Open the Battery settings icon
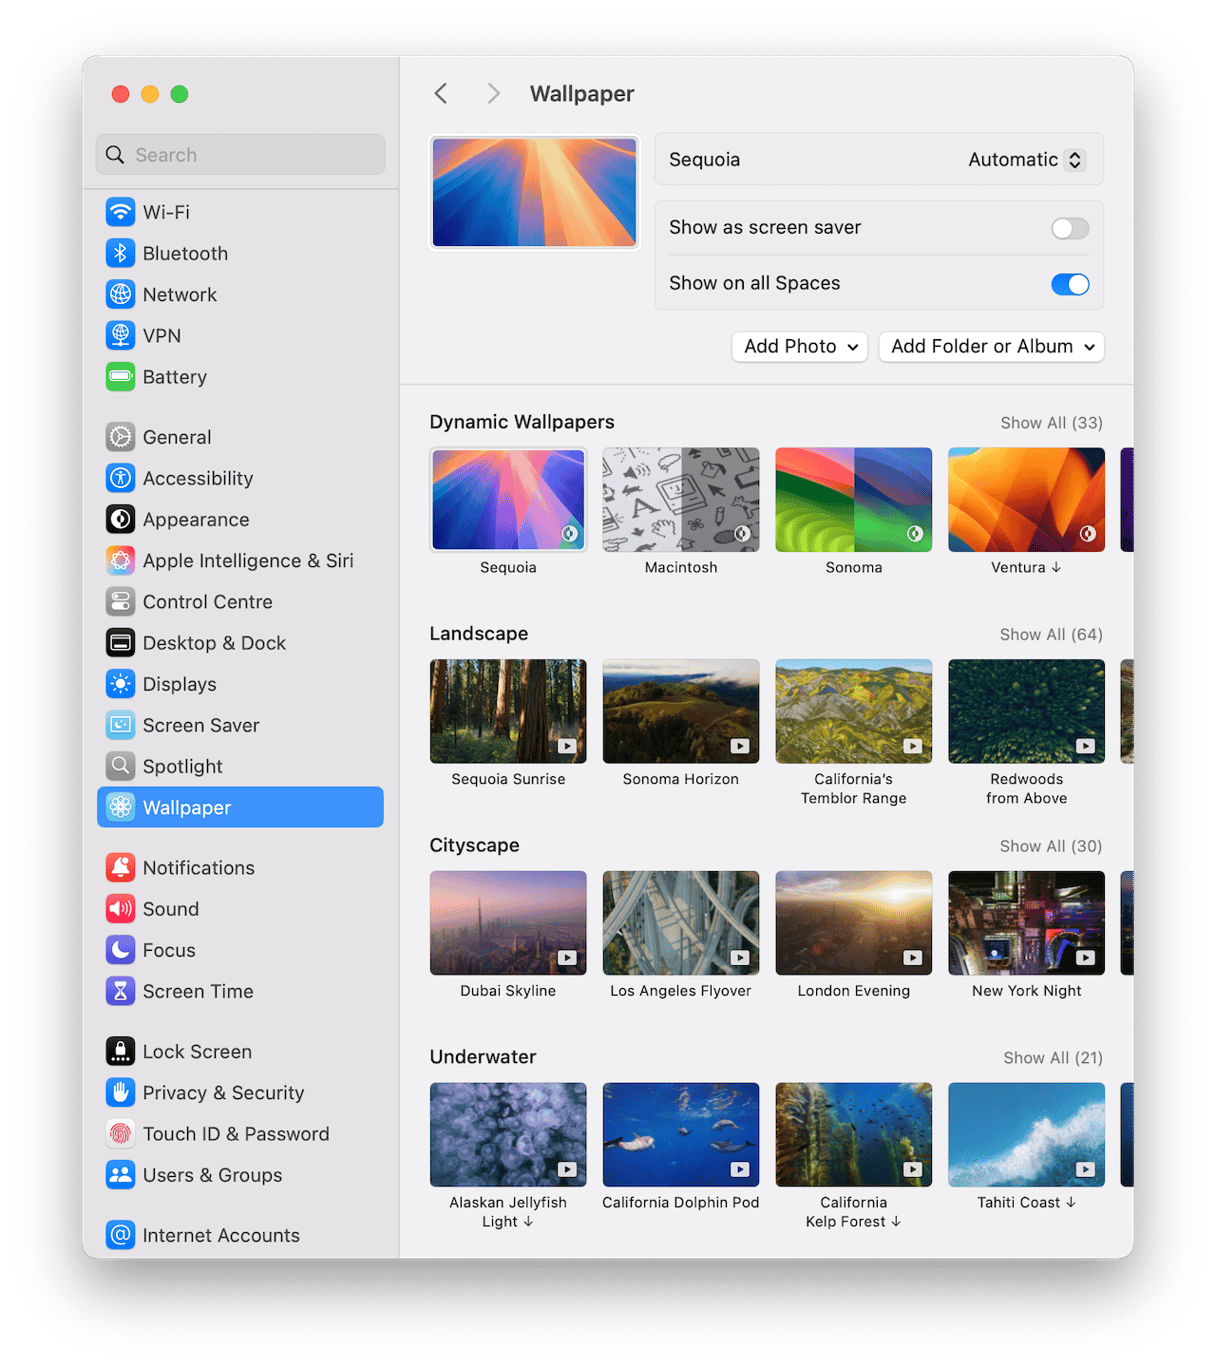 pos(120,377)
